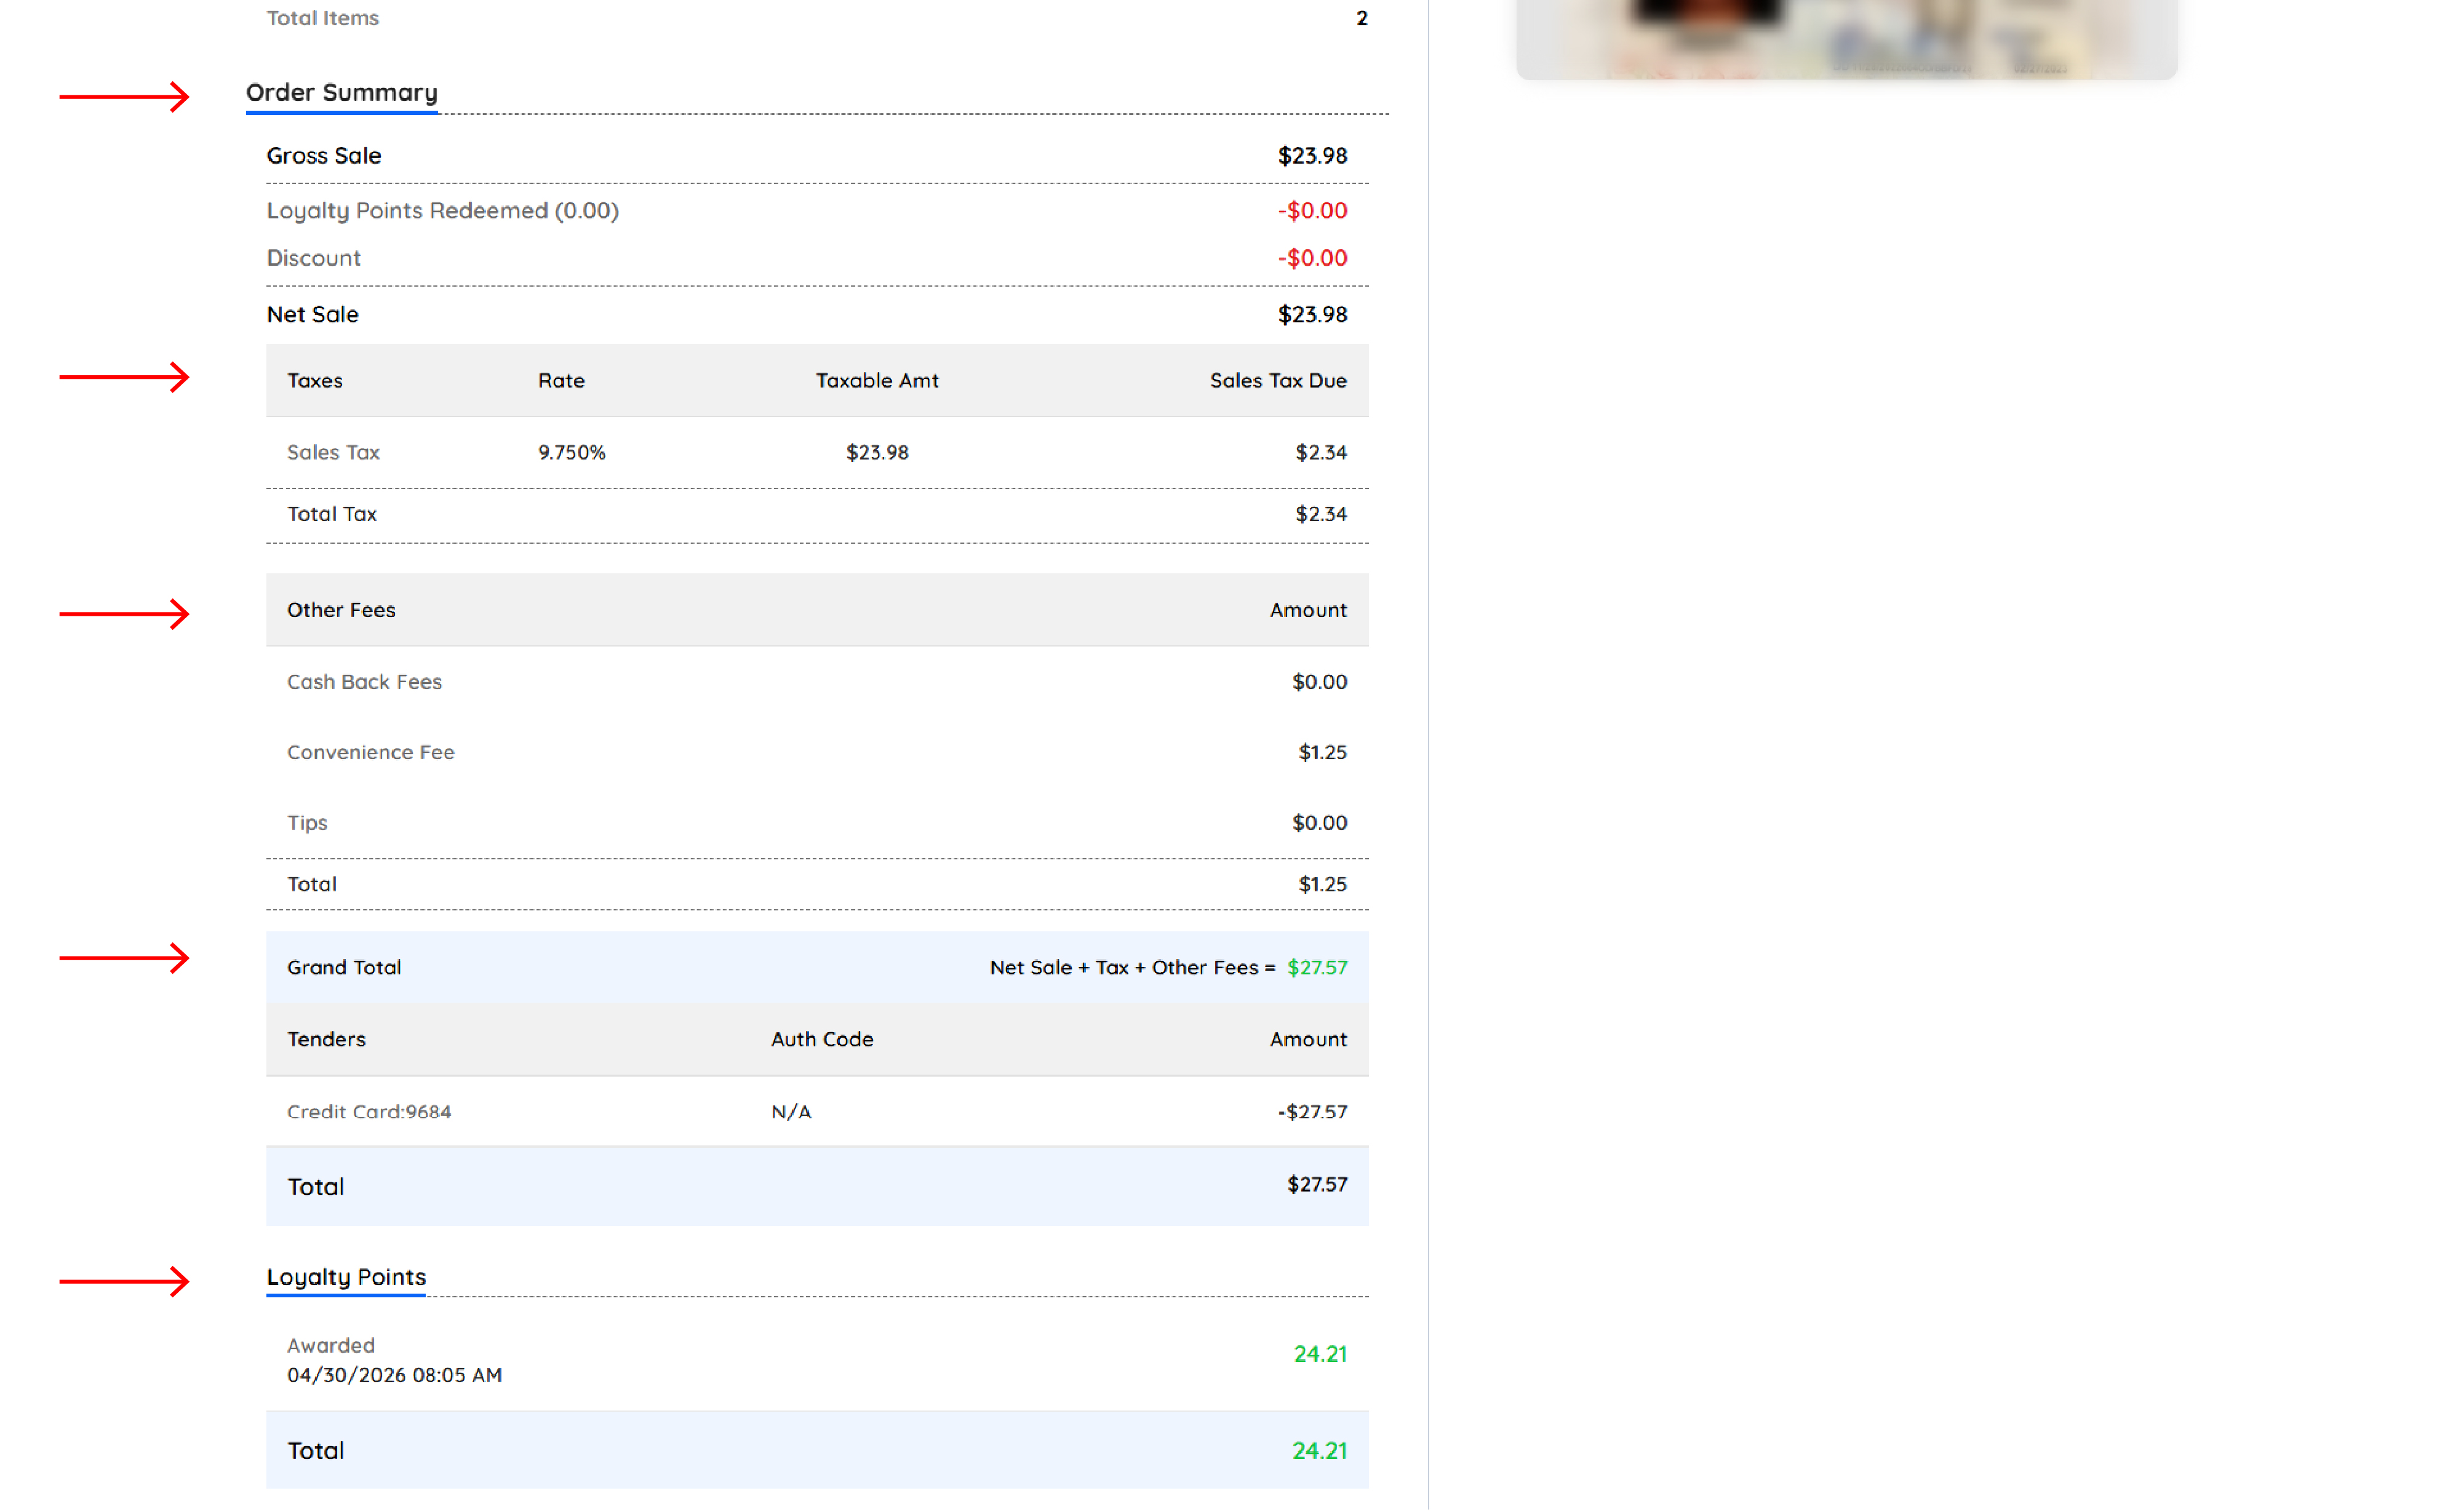Screen dimensions: 2461x1512
Task: Click the Other Fees Total label
Action: pos(312,884)
